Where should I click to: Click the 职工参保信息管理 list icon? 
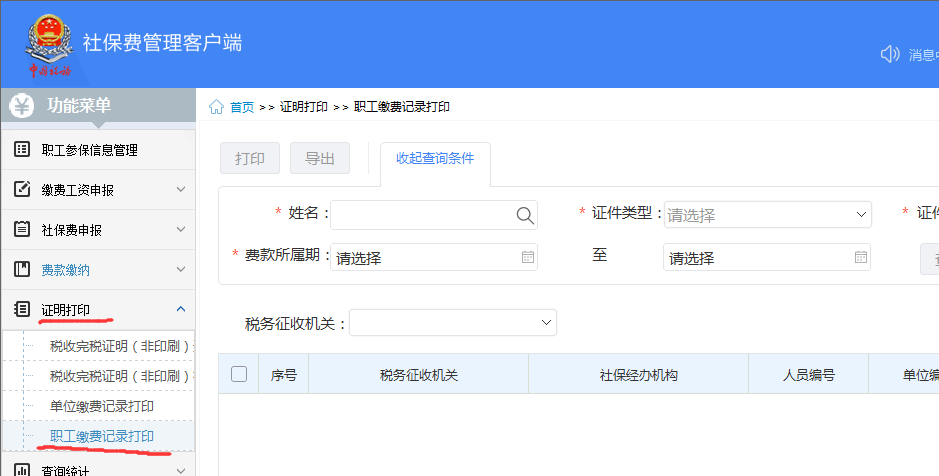[22, 150]
